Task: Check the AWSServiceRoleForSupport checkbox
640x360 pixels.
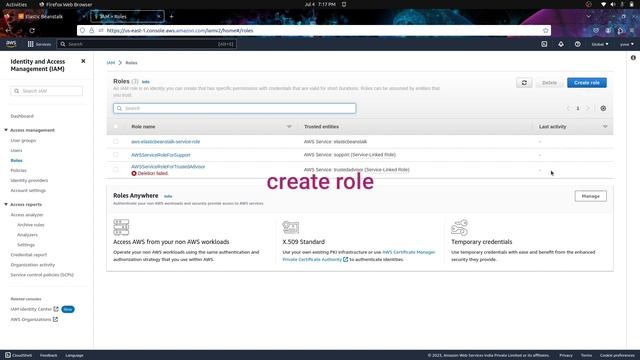Action: (x=116, y=155)
